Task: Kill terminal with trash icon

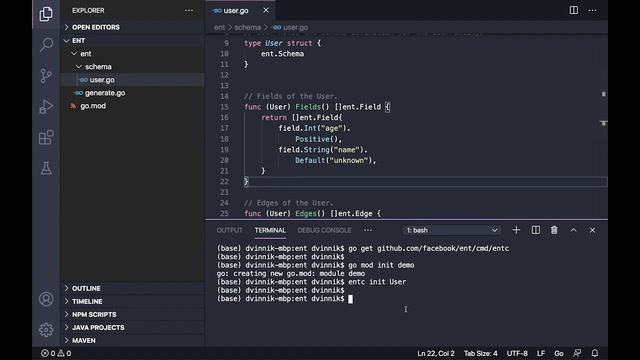Action: pyautogui.click(x=554, y=230)
